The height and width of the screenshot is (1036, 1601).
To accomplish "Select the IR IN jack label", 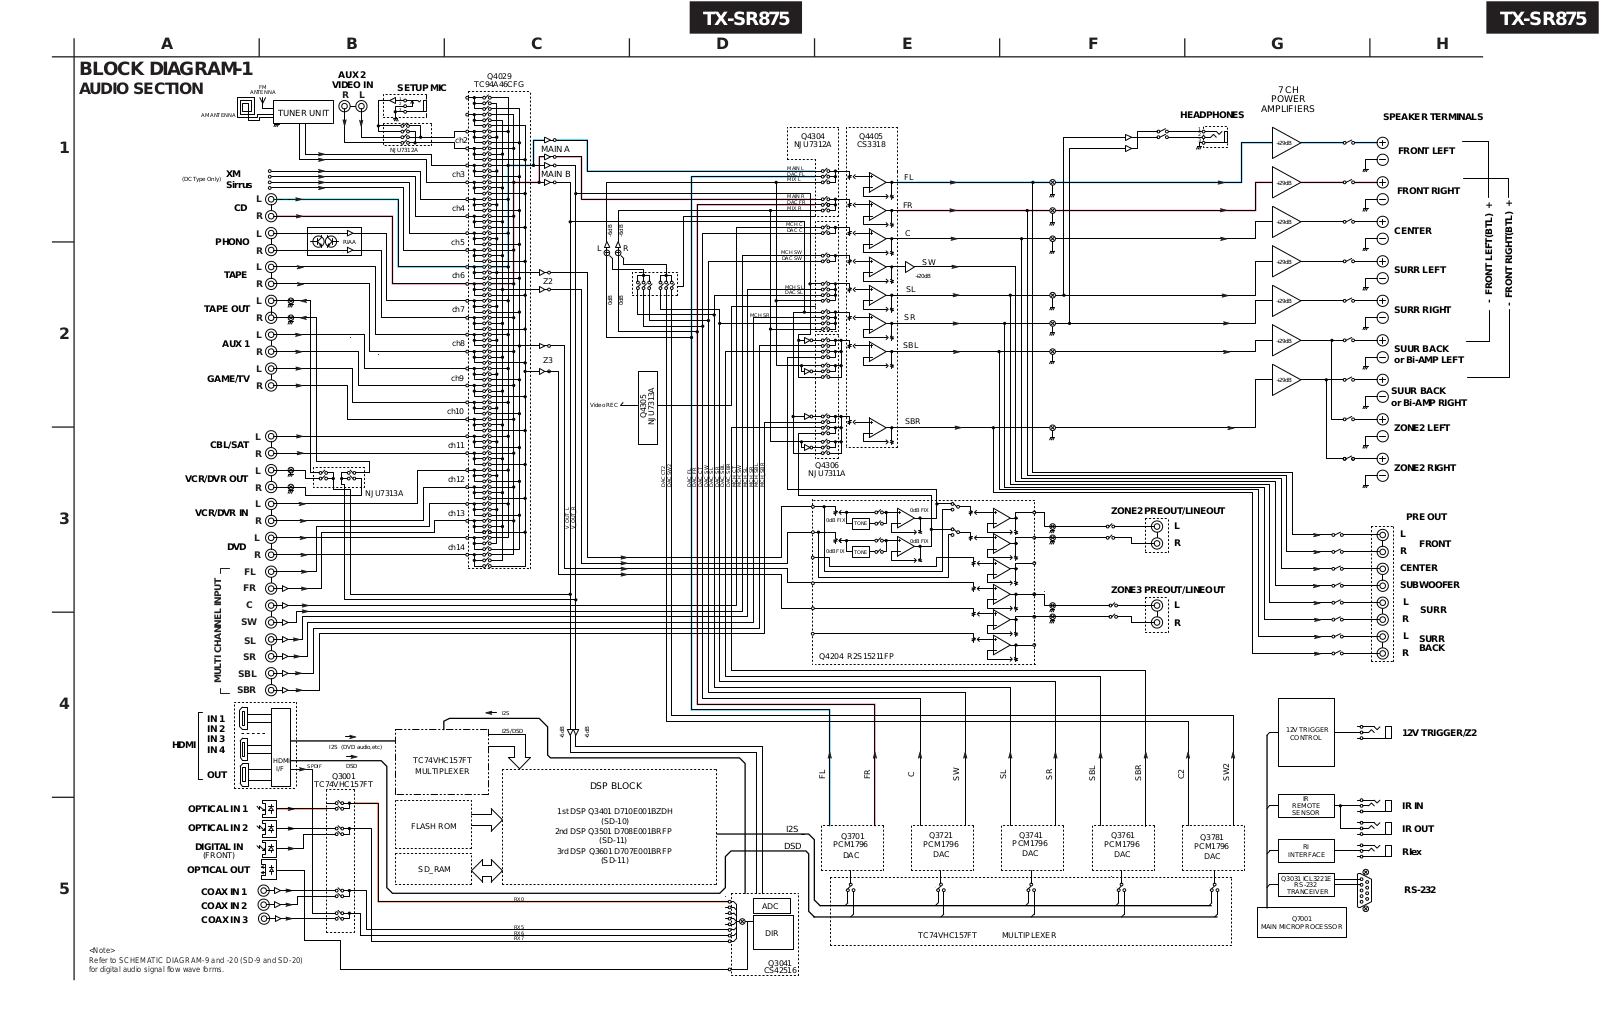I will click(x=1412, y=806).
